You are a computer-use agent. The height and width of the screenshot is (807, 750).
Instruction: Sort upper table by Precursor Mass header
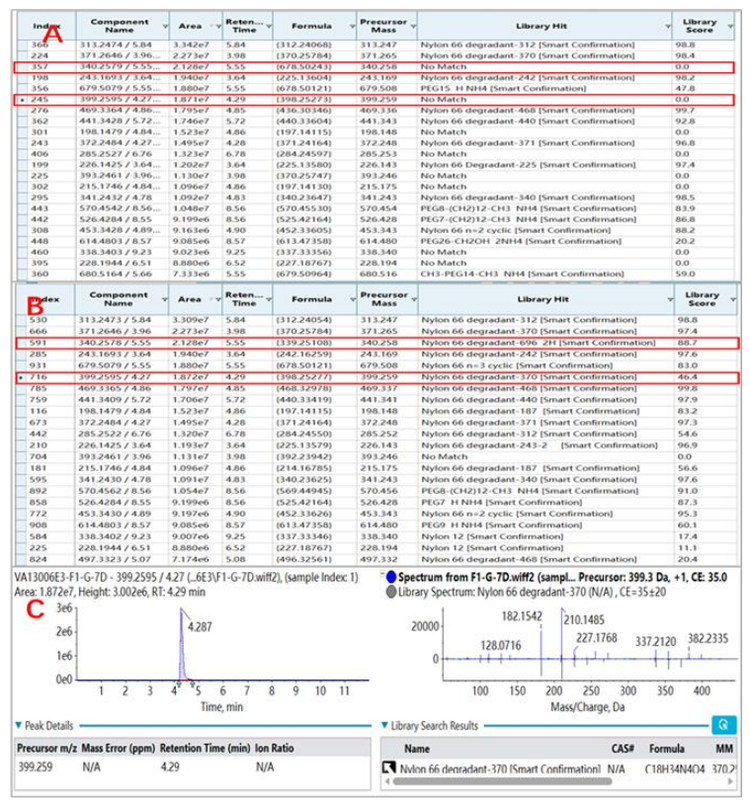tap(383, 26)
